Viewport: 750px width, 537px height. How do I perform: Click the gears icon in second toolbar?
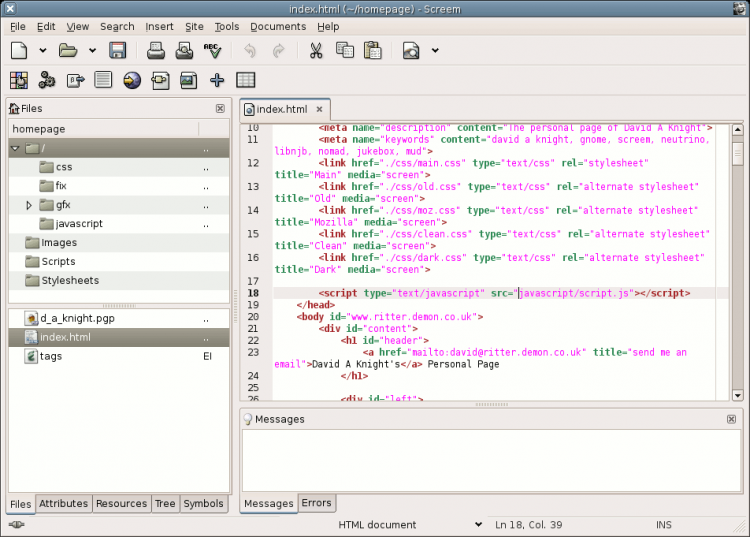pyautogui.click(x=46, y=80)
